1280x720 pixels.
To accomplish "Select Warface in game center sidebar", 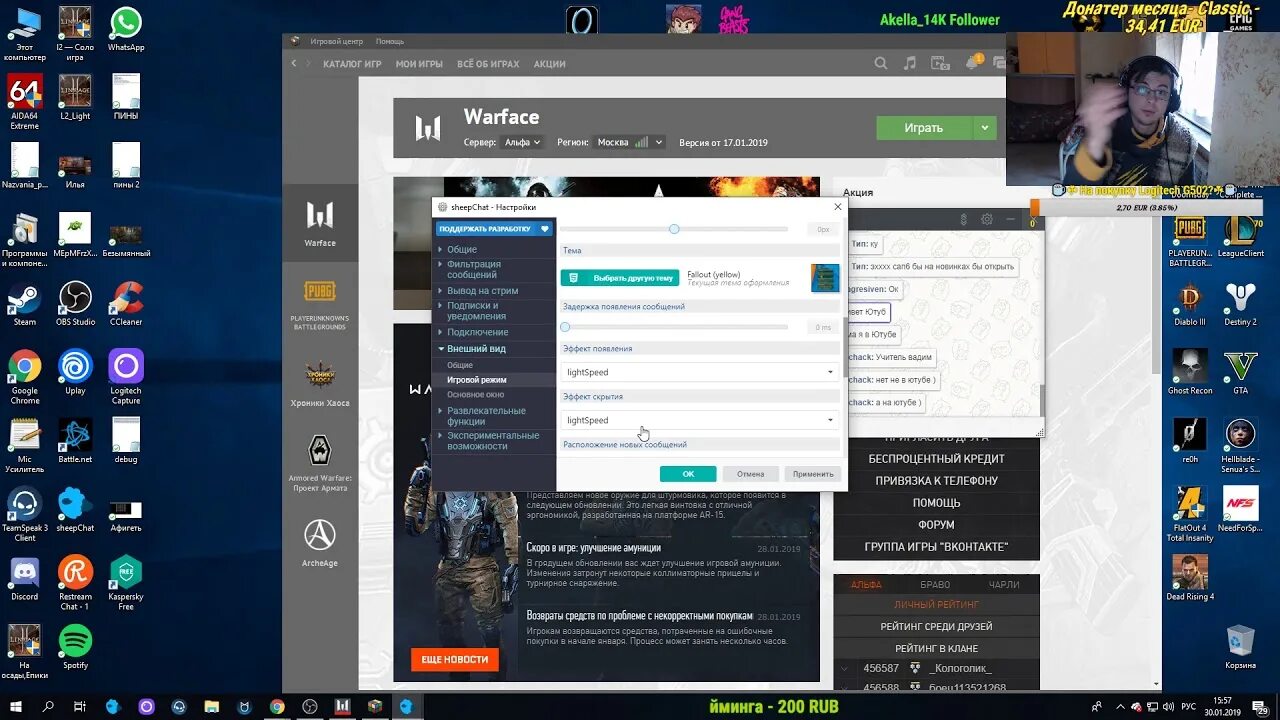I will pos(320,223).
